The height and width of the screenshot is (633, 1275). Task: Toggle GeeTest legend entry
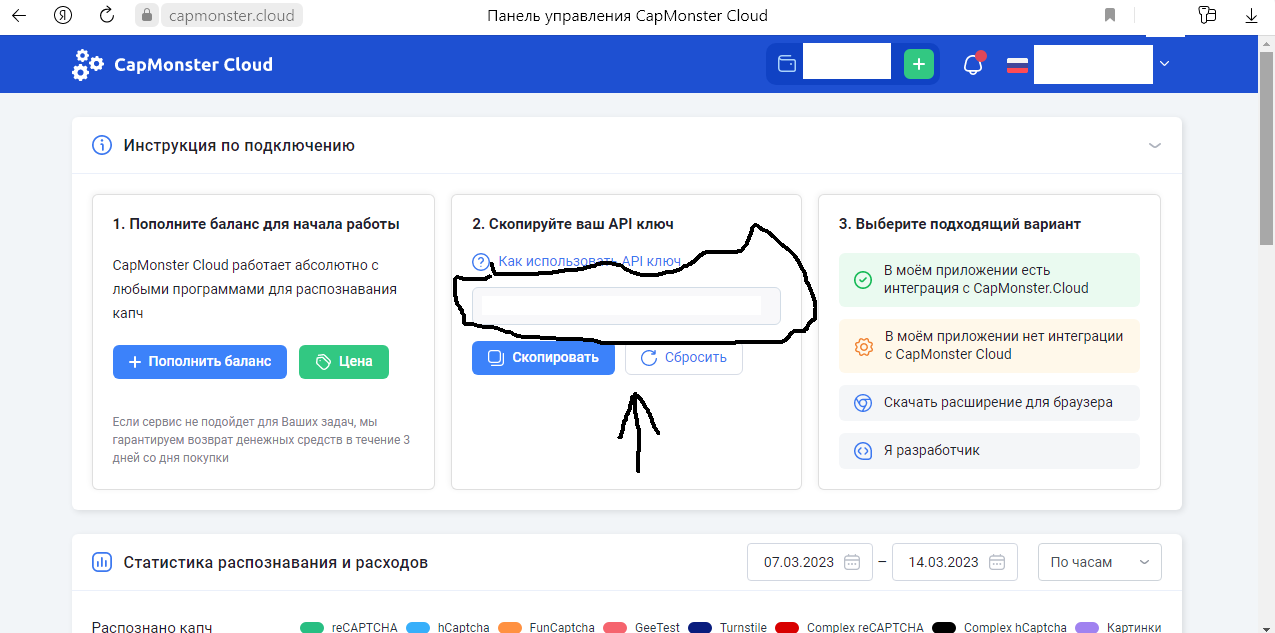[641, 628]
